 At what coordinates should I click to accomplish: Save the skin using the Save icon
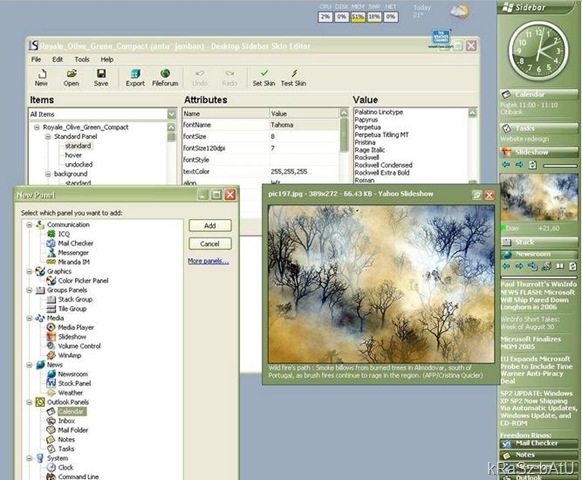pyautogui.click(x=101, y=78)
